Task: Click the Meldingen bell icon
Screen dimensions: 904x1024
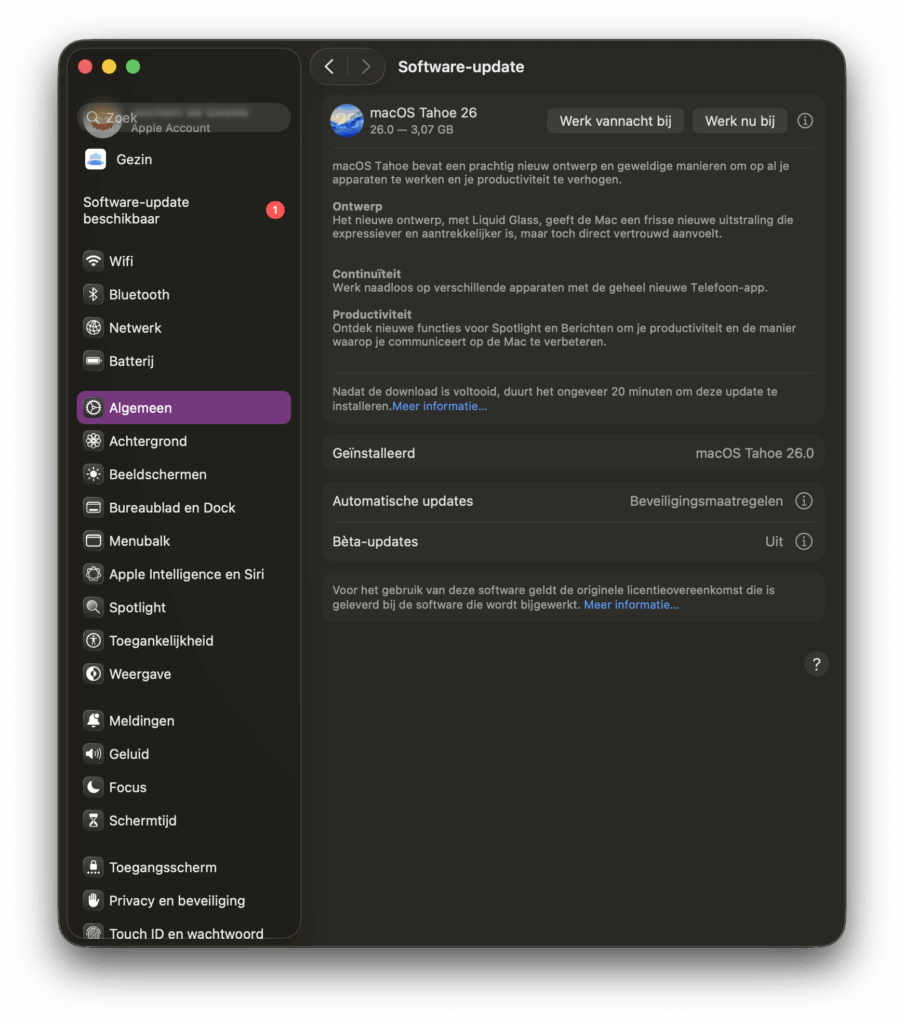Action: click(x=93, y=720)
